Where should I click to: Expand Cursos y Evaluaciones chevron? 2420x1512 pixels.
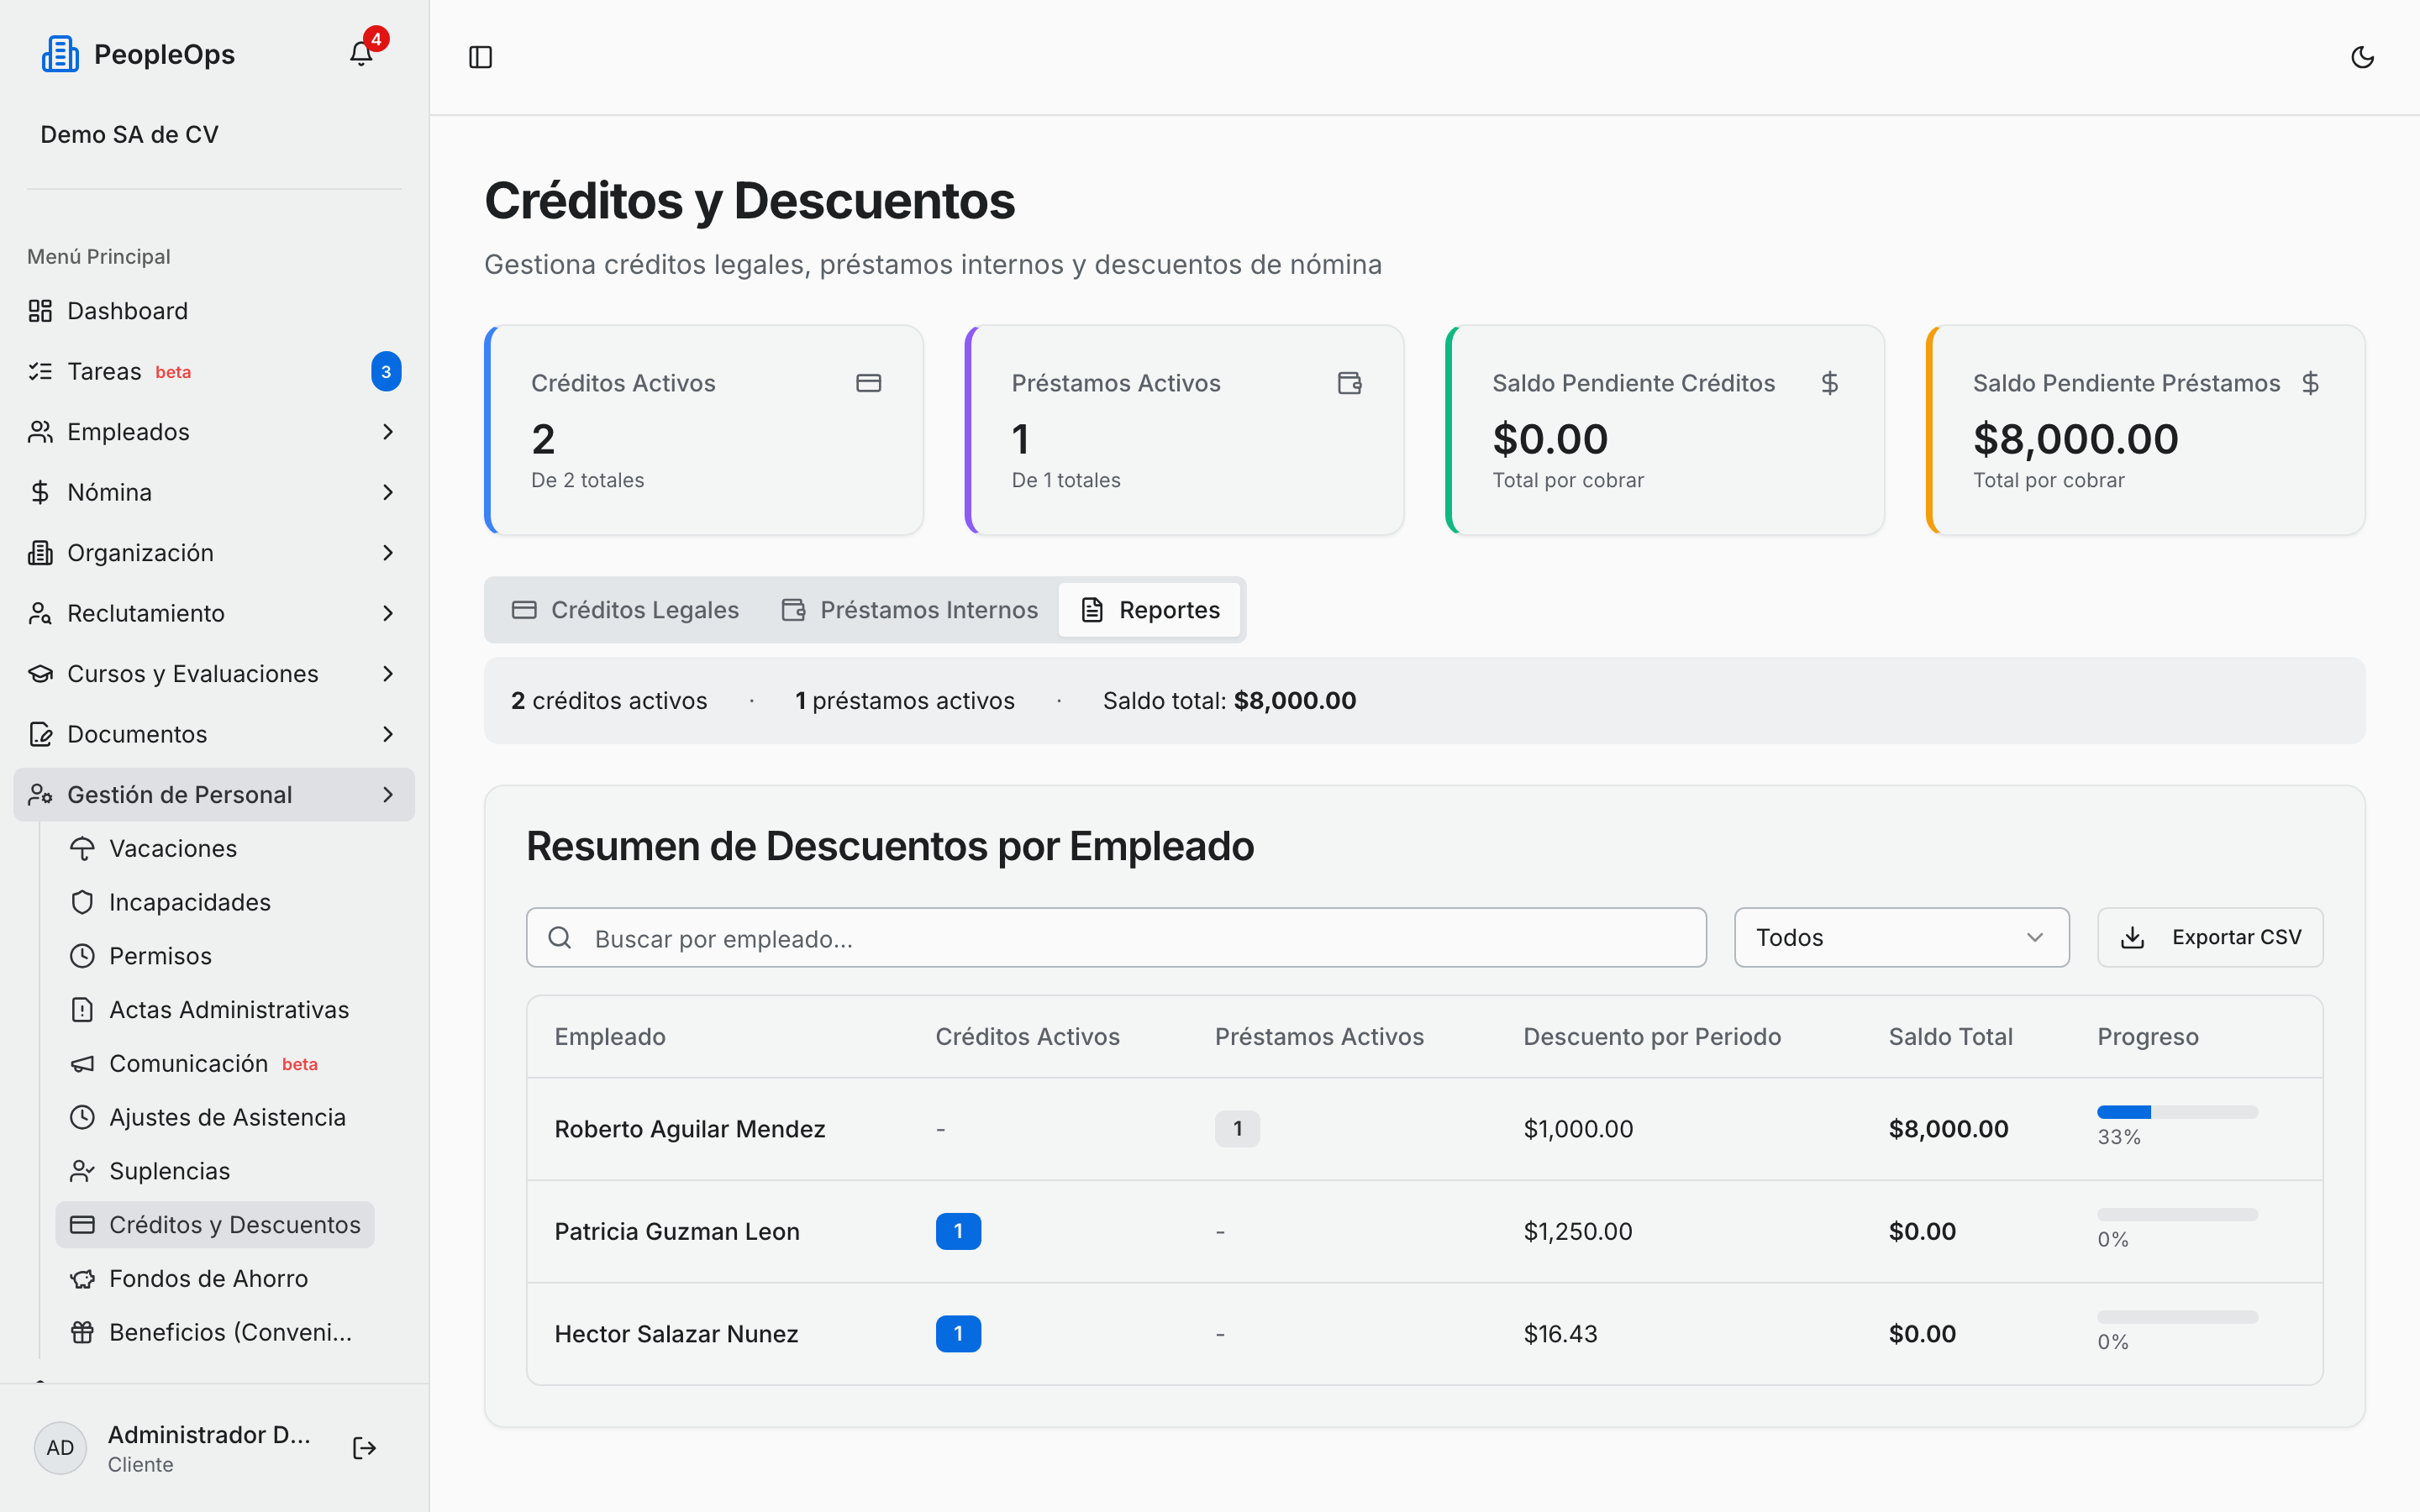coord(388,674)
